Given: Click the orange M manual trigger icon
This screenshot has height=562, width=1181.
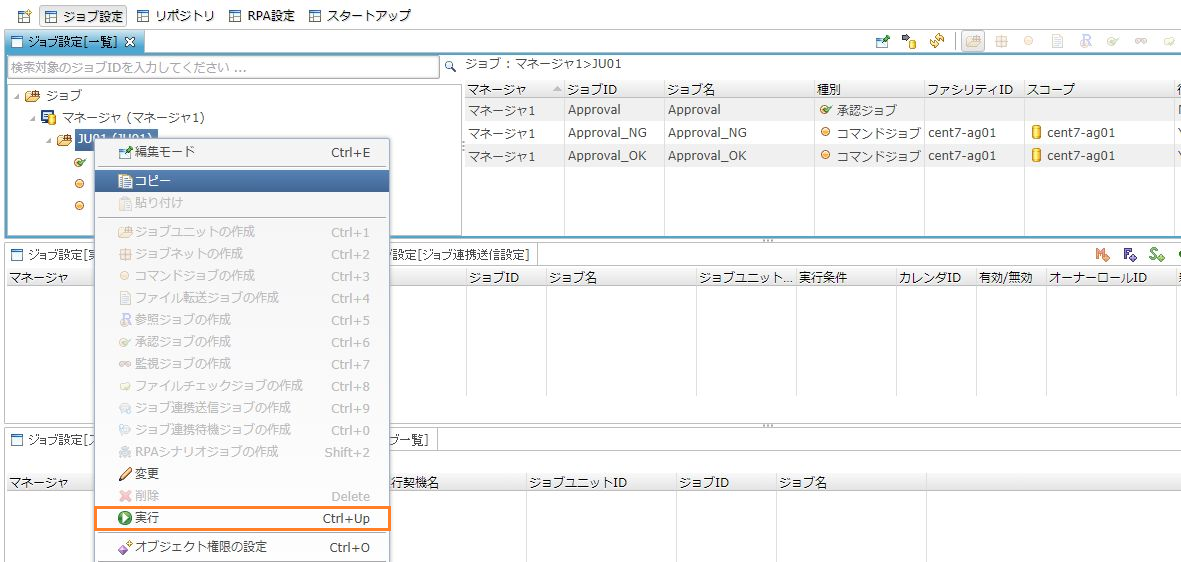Looking at the screenshot, I should pyautogui.click(x=1103, y=255).
